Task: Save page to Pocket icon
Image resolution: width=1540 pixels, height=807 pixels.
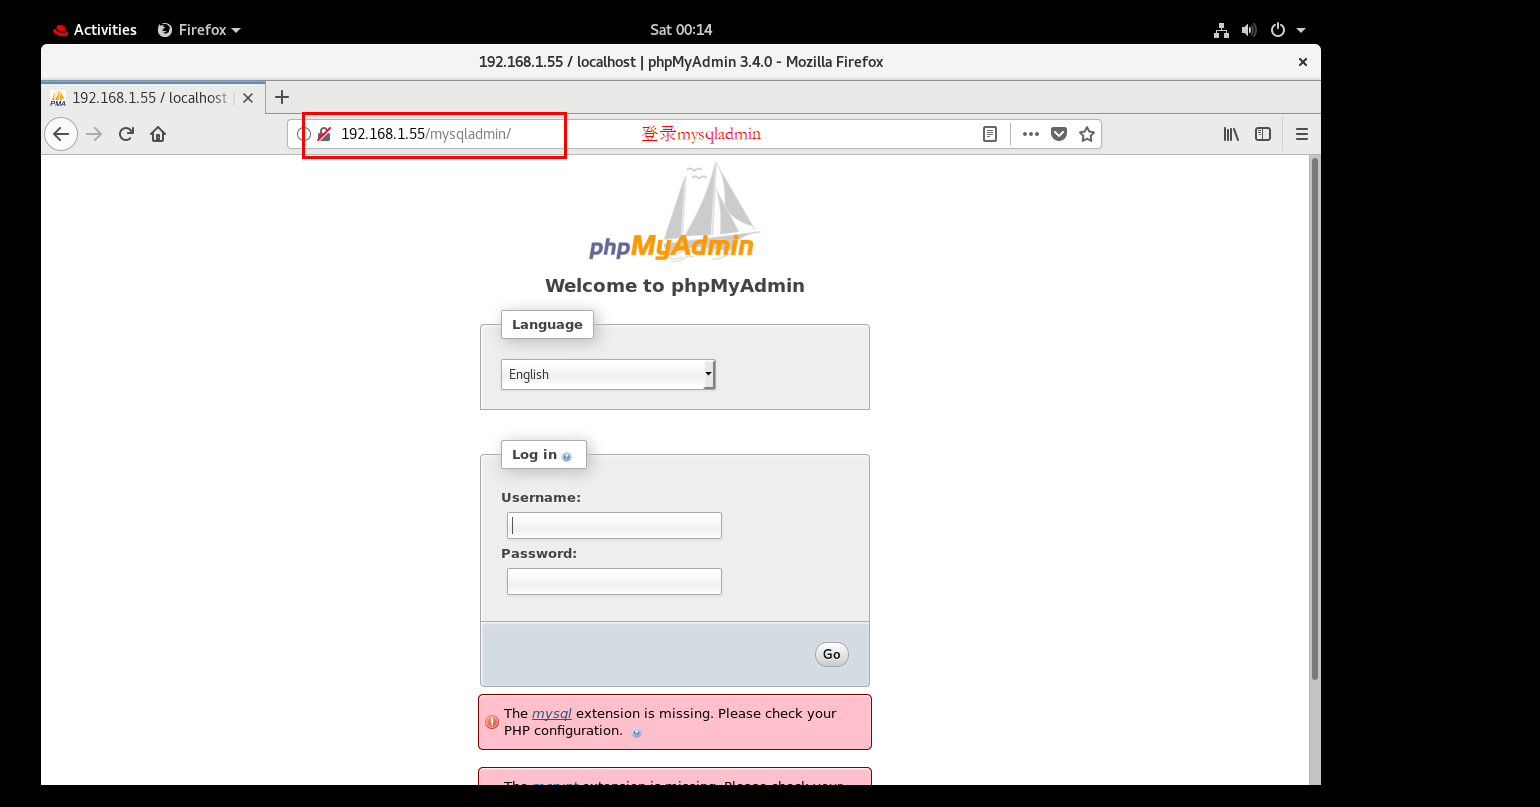Action: [1059, 134]
